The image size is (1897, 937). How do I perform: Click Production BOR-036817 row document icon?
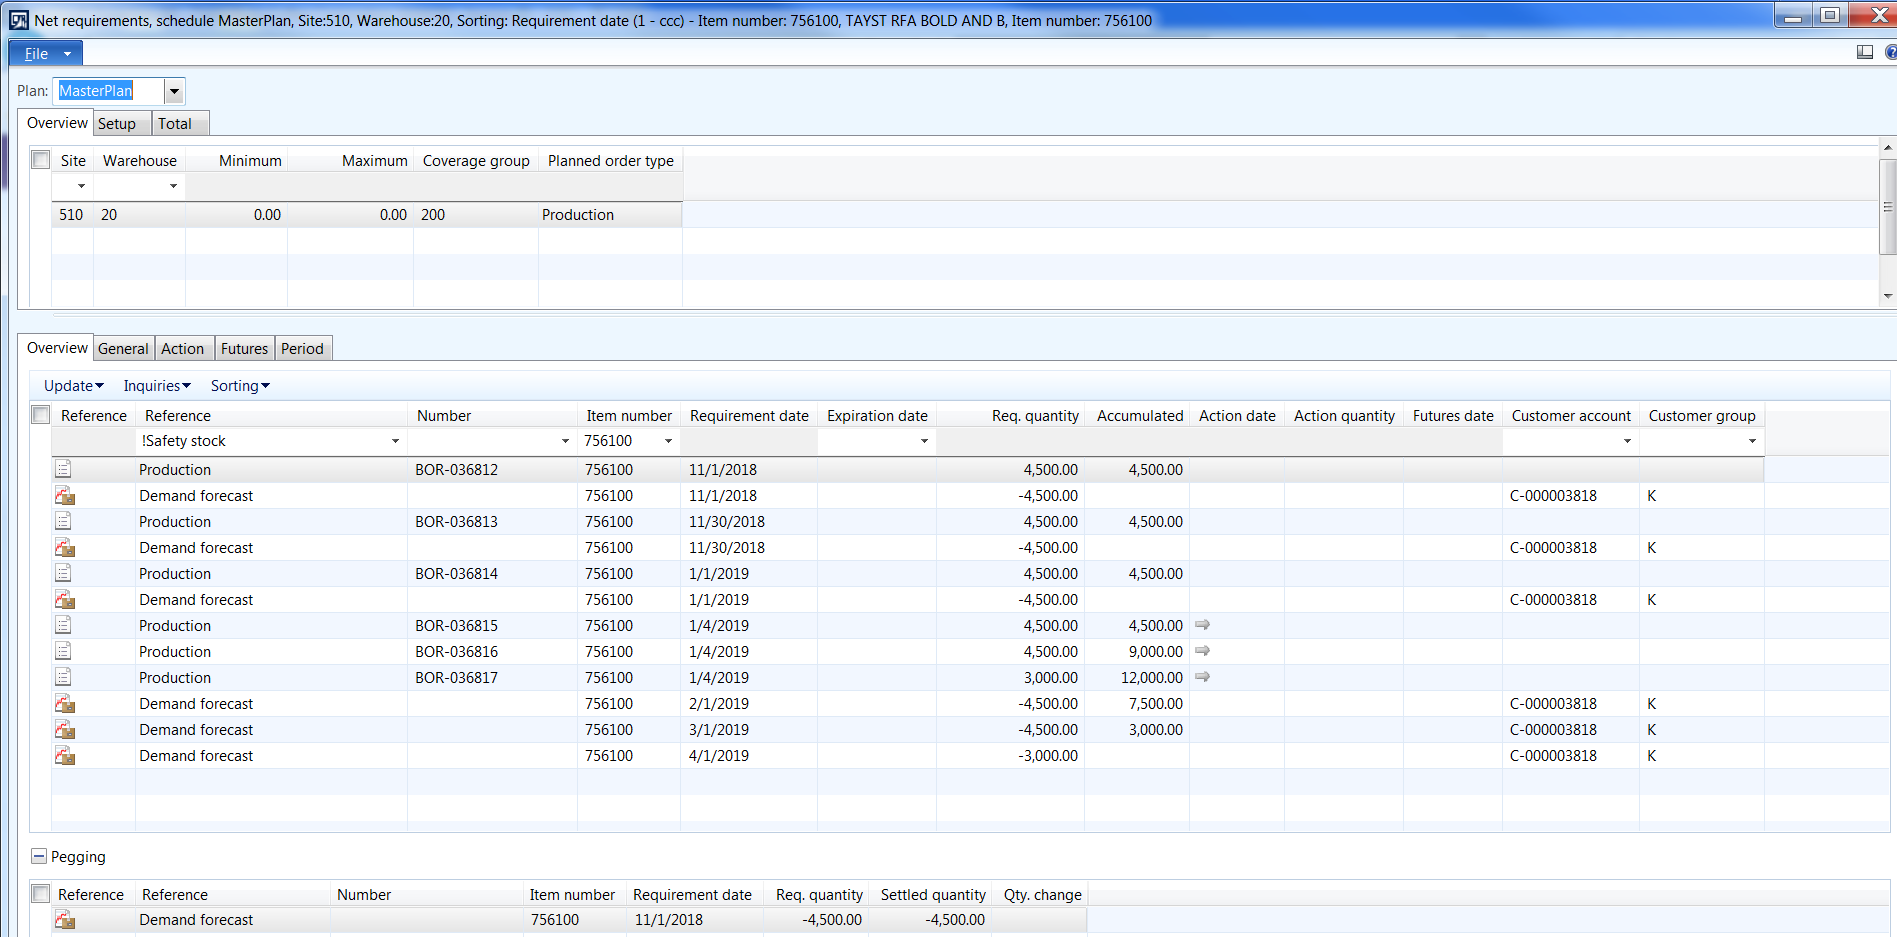[x=63, y=677]
